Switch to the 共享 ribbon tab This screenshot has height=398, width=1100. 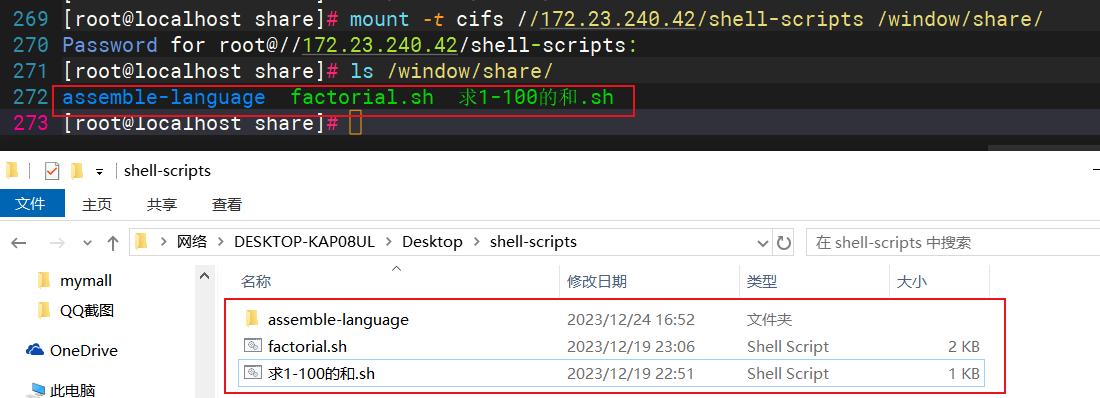[162, 204]
